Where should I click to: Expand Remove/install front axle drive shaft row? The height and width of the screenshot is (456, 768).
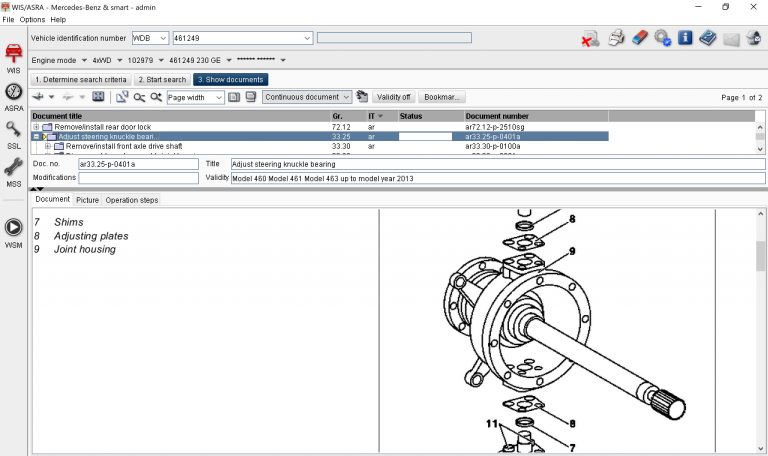pyautogui.click(x=48, y=146)
